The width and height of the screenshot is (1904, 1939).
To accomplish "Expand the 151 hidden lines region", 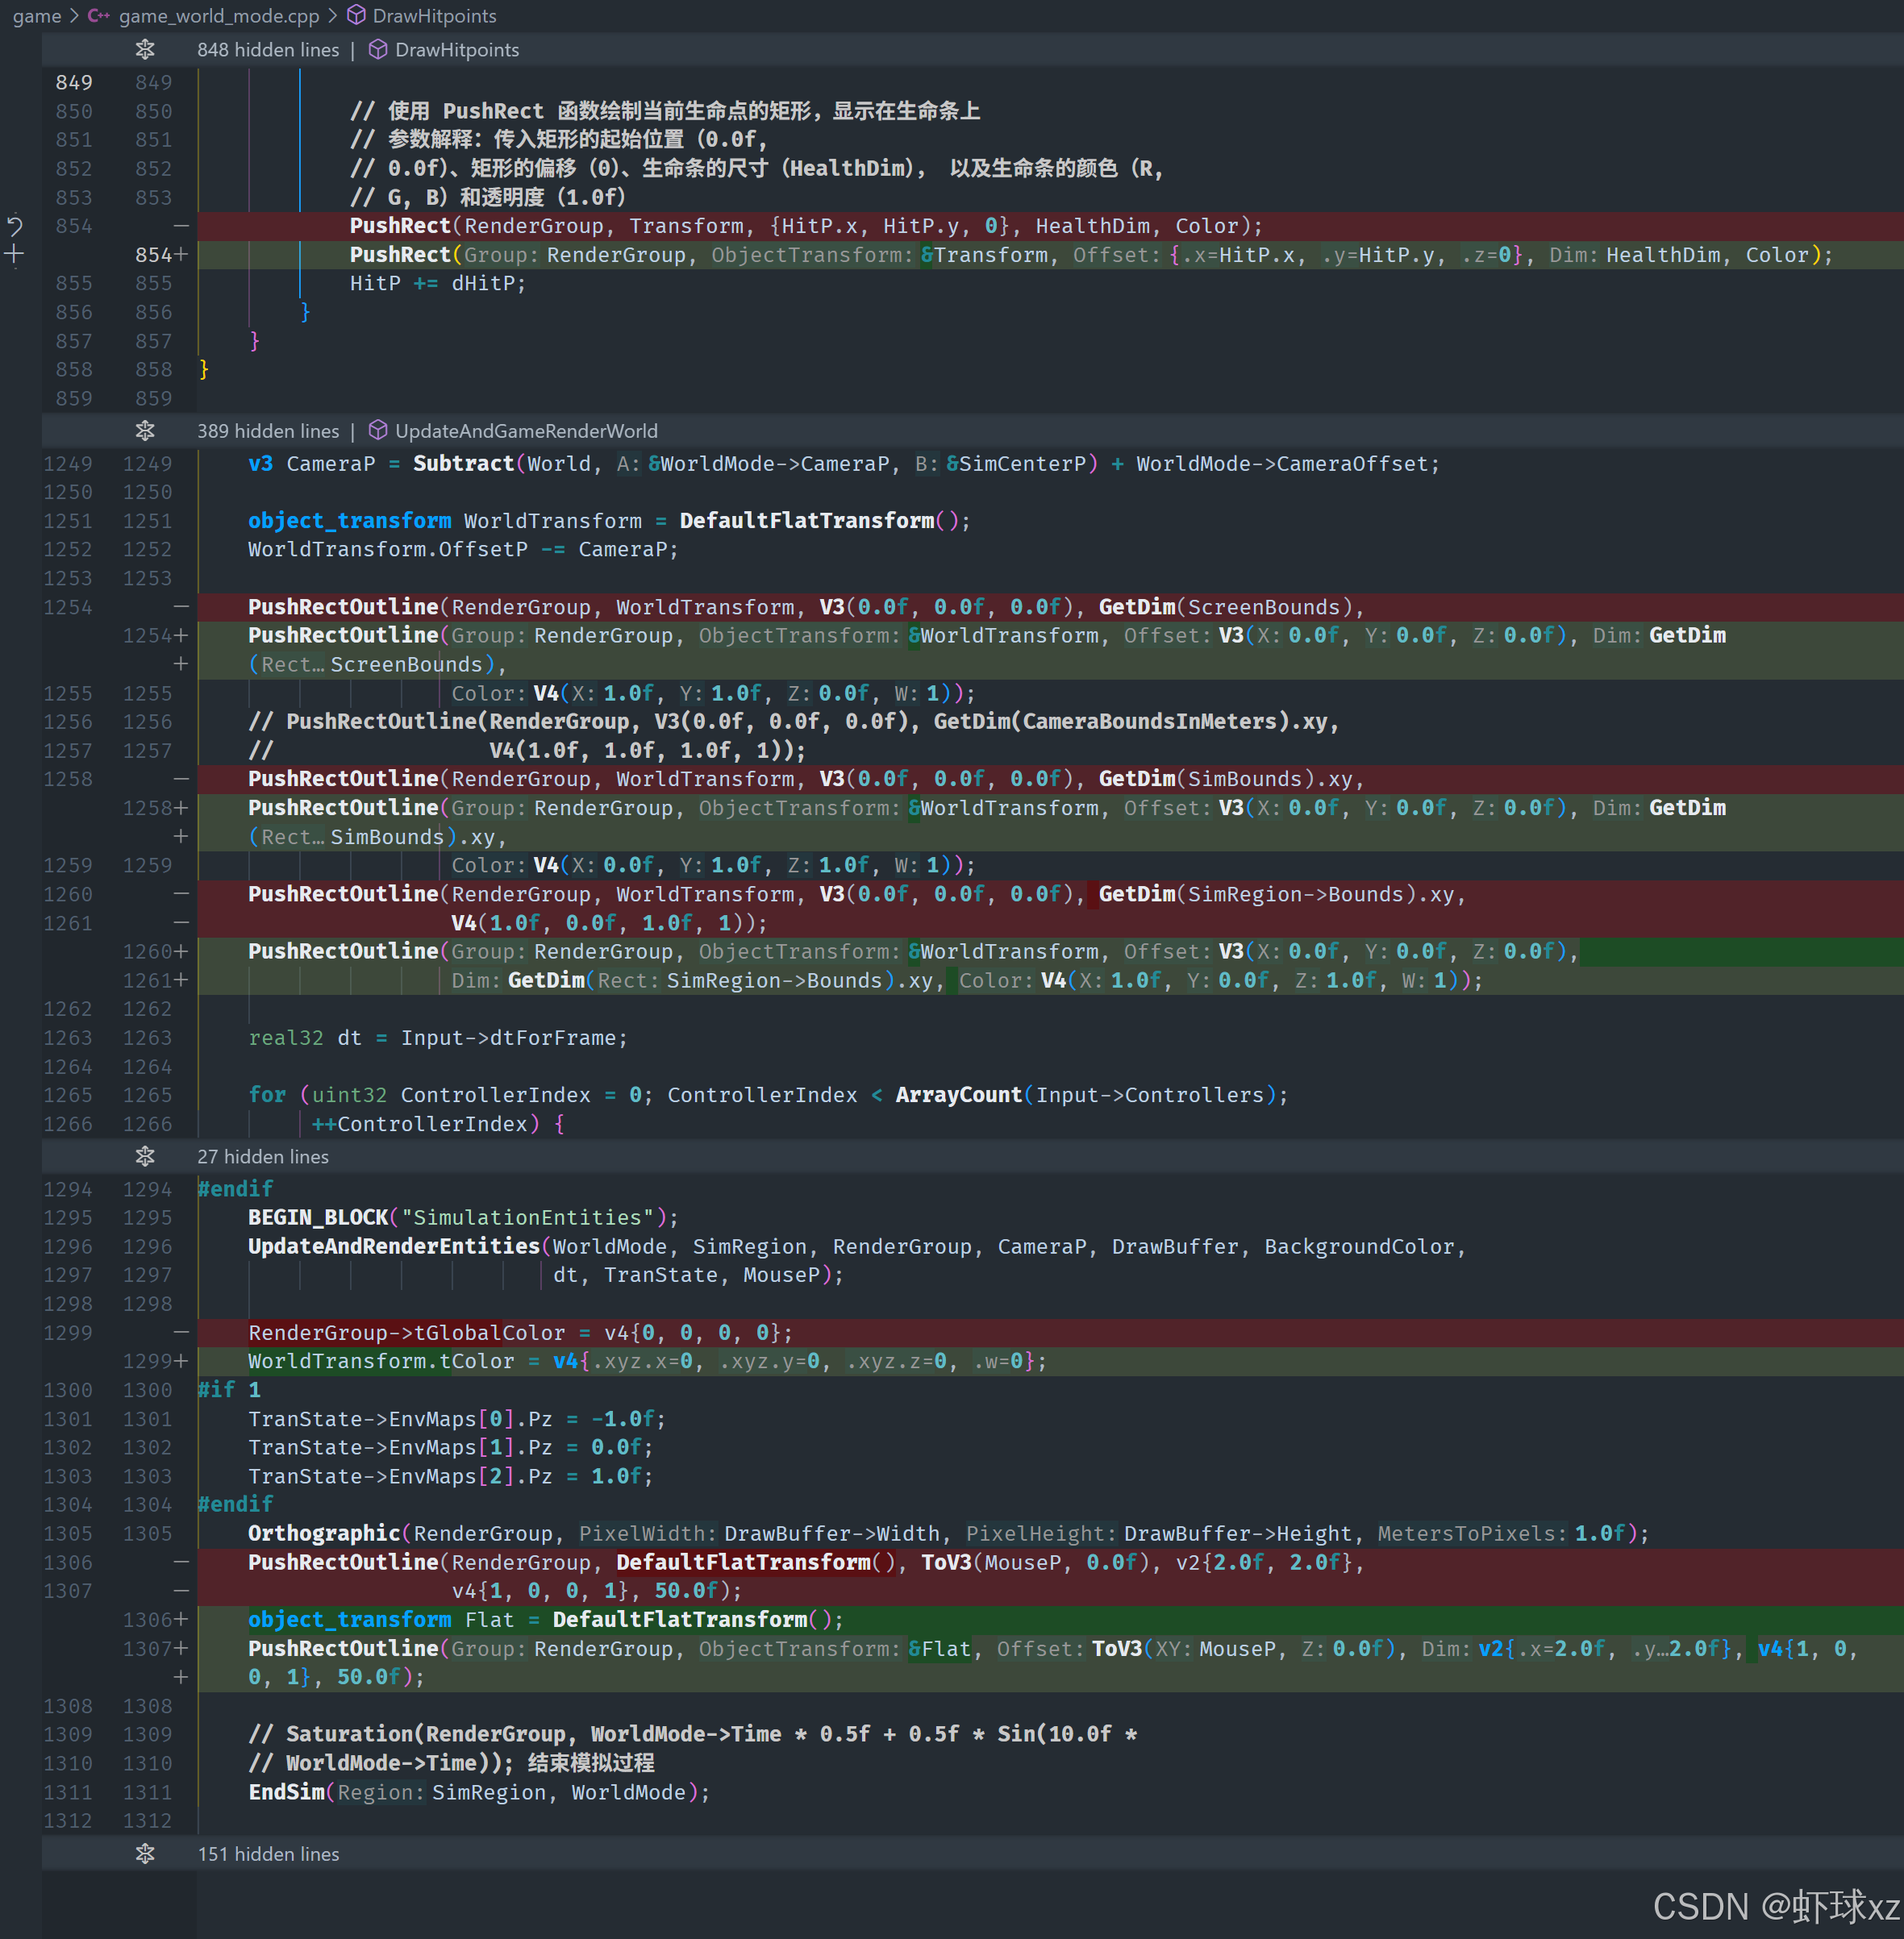I will (x=268, y=1853).
